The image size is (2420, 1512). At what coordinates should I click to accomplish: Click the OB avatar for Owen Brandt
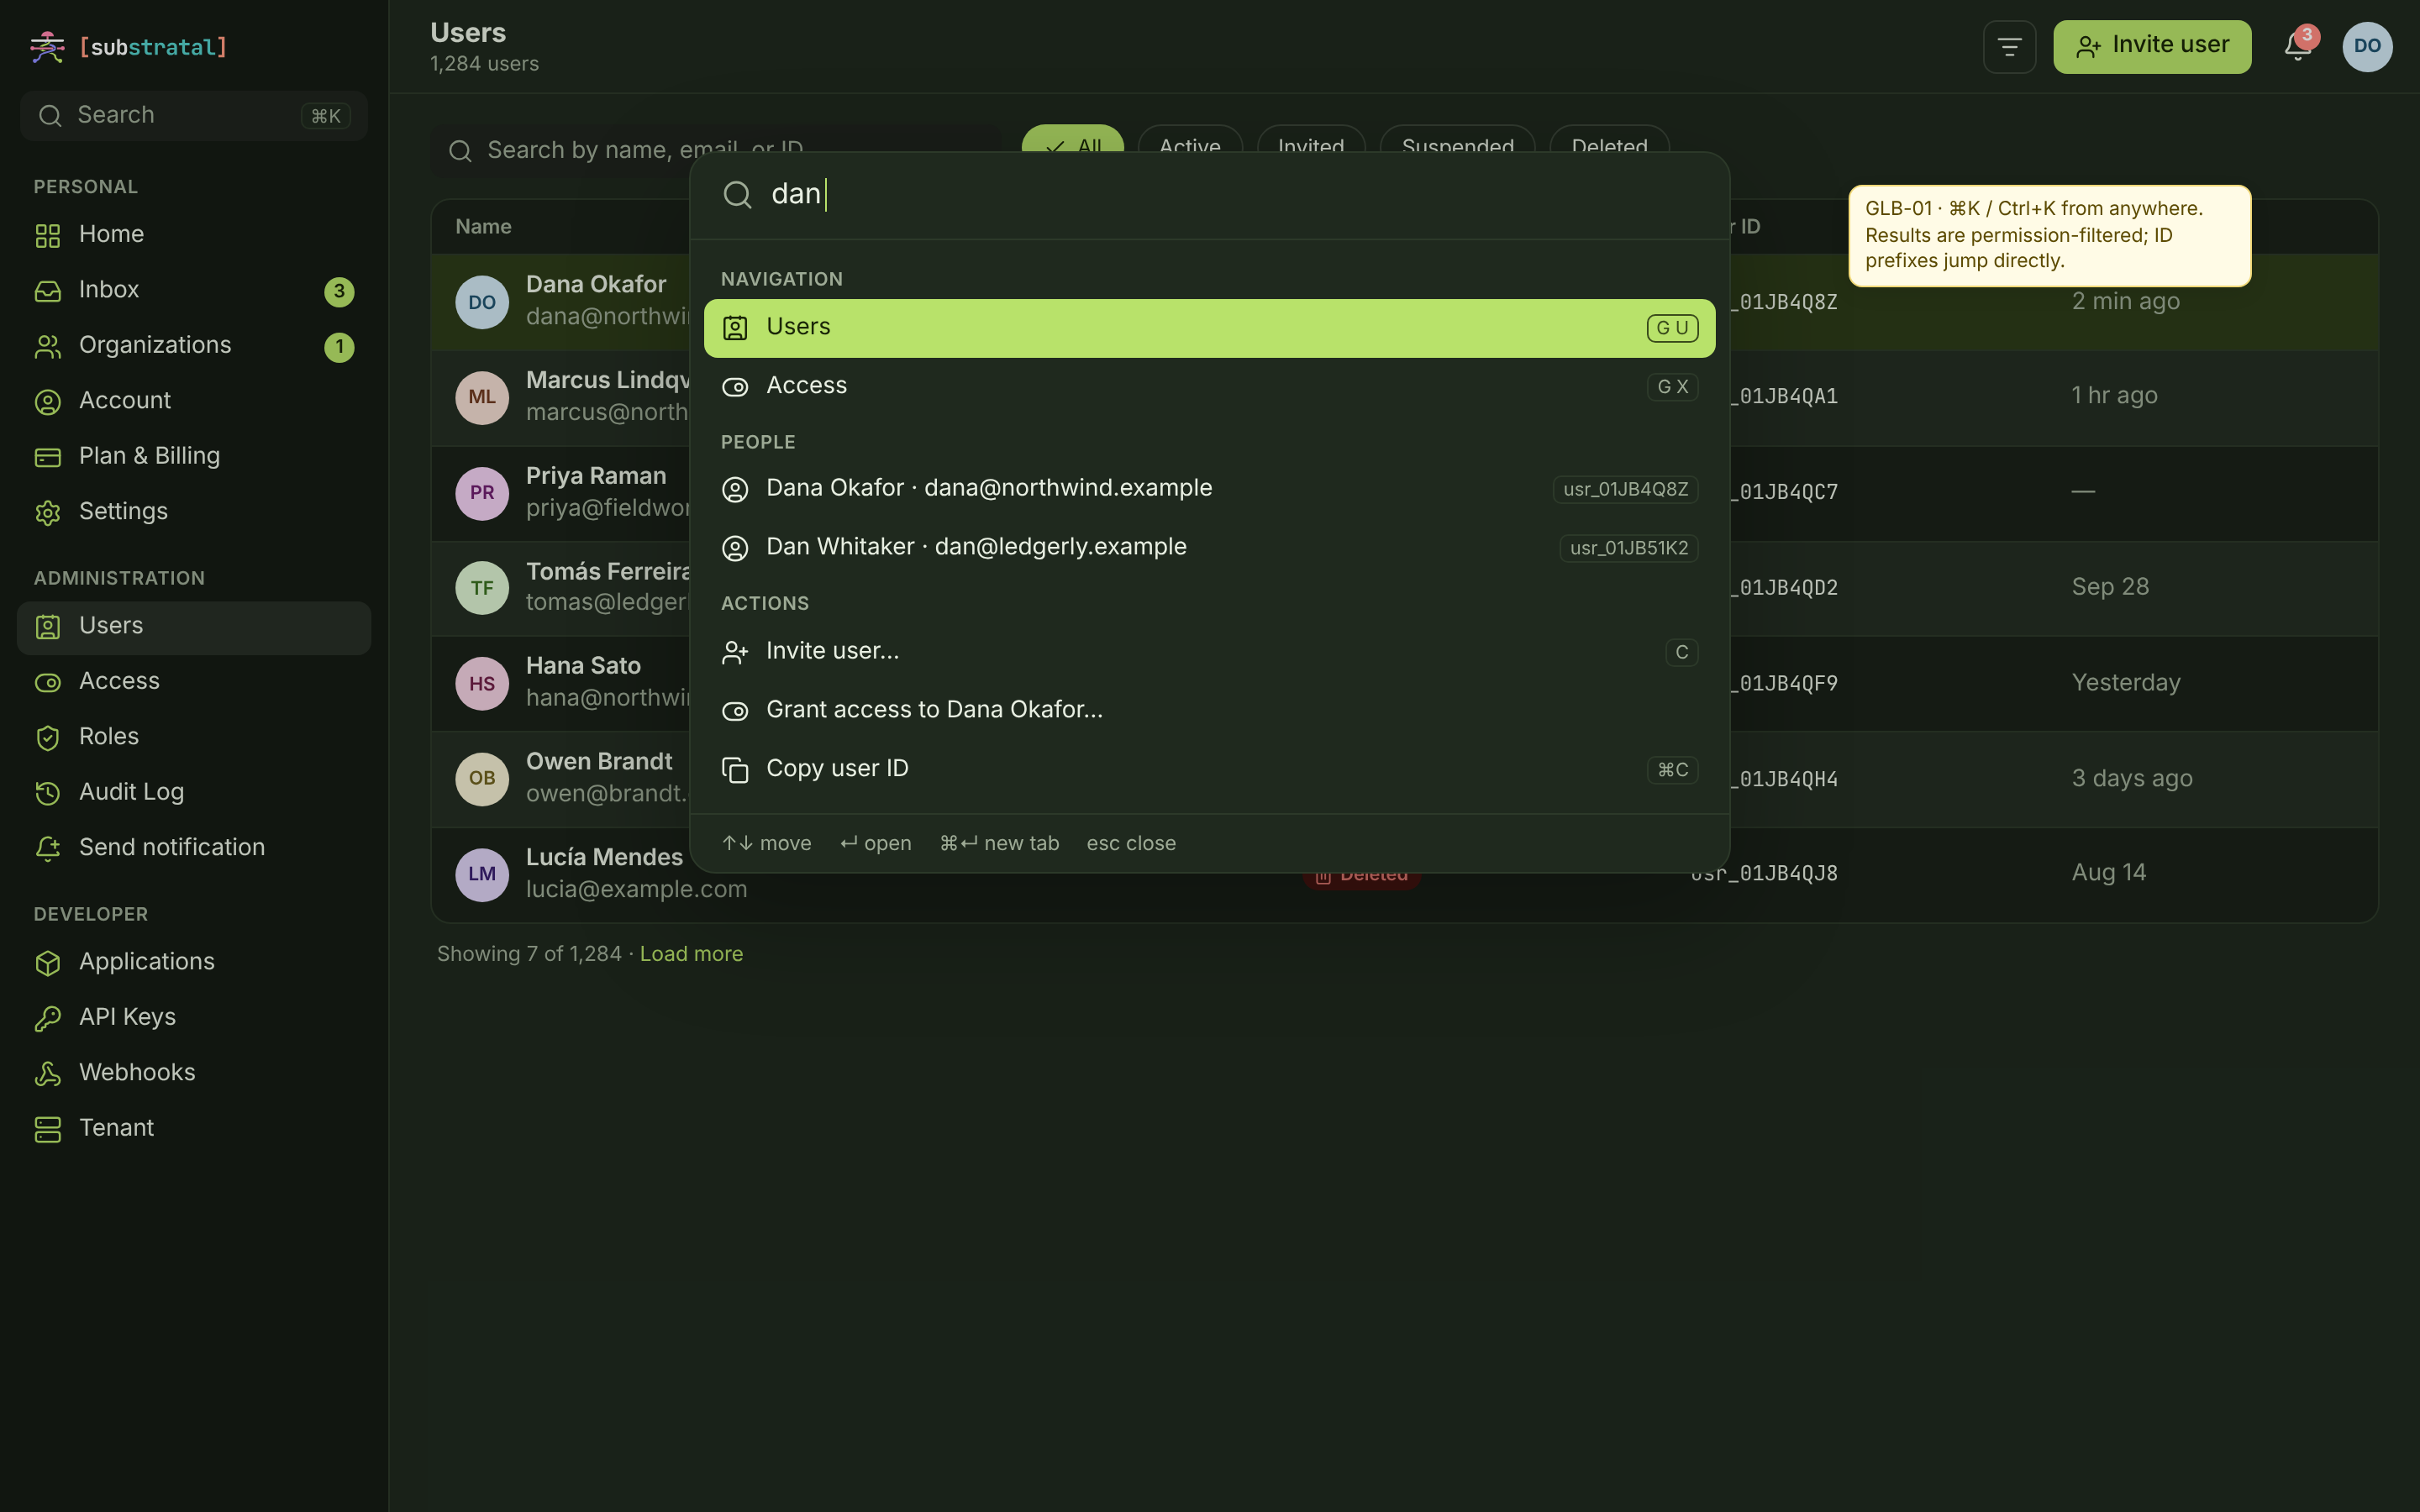(482, 779)
